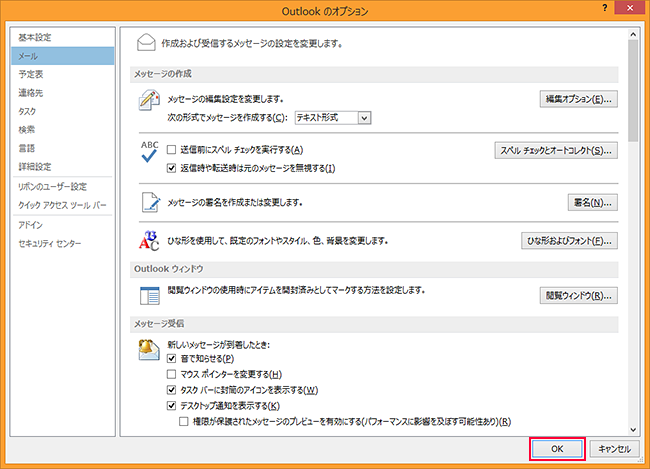Click the reading pane layout icon

coord(150,295)
